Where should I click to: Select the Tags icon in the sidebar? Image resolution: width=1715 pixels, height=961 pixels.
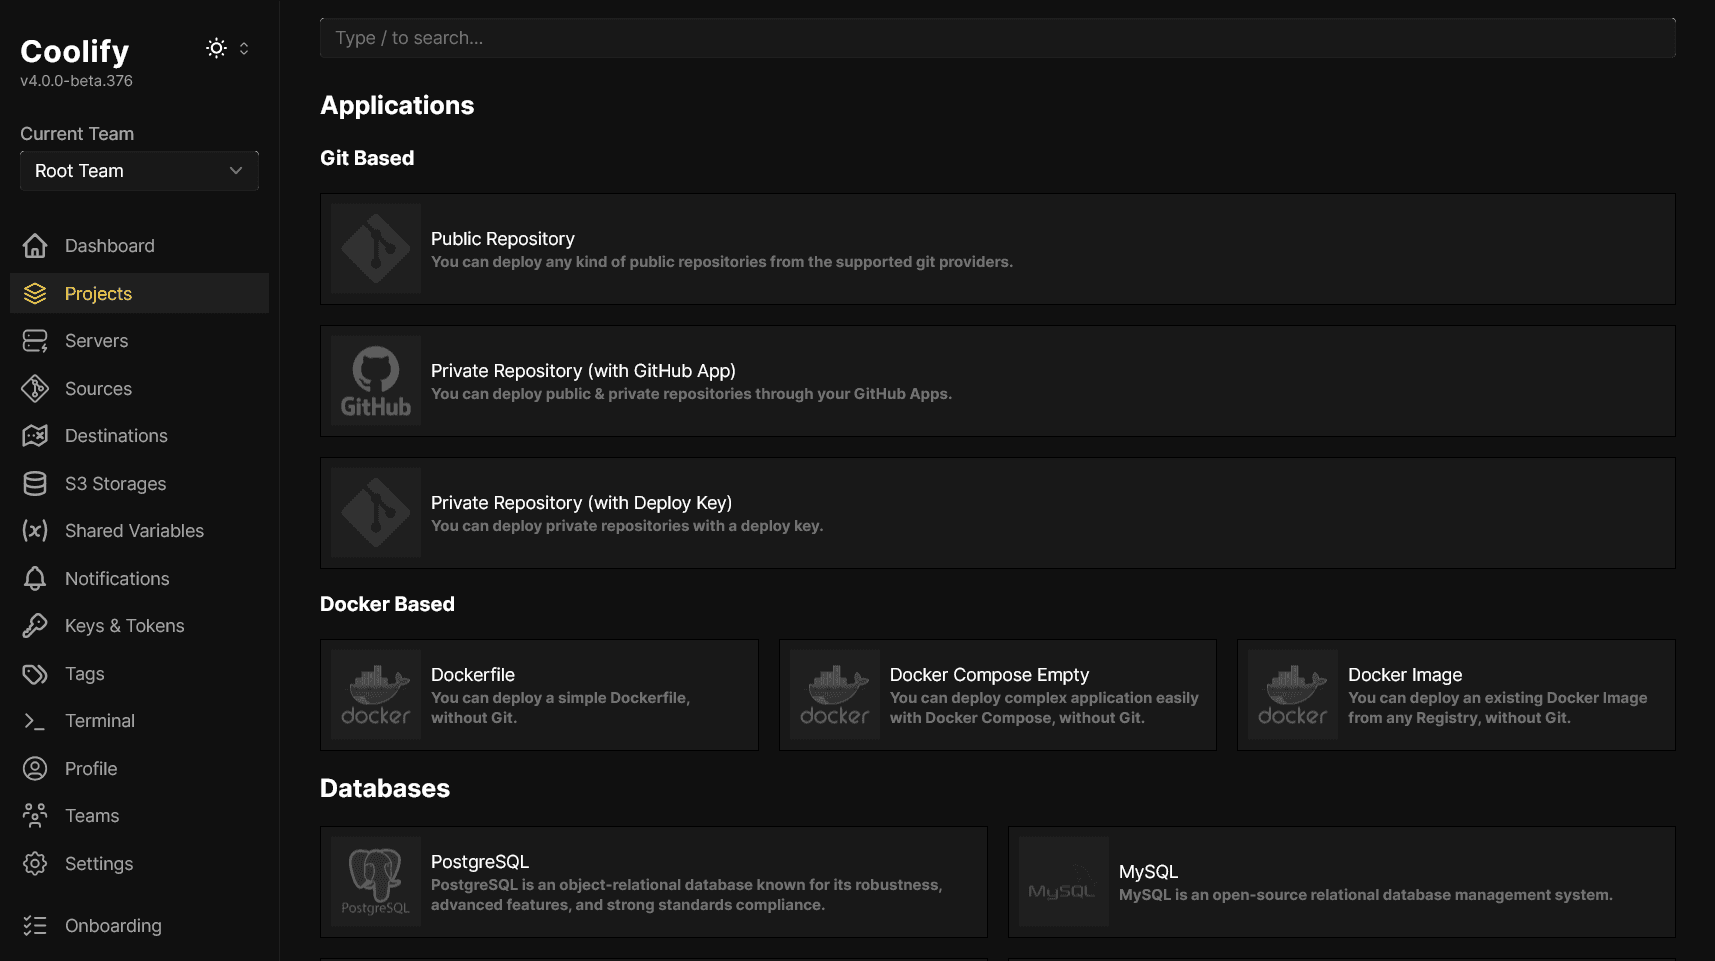click(34, 673)
